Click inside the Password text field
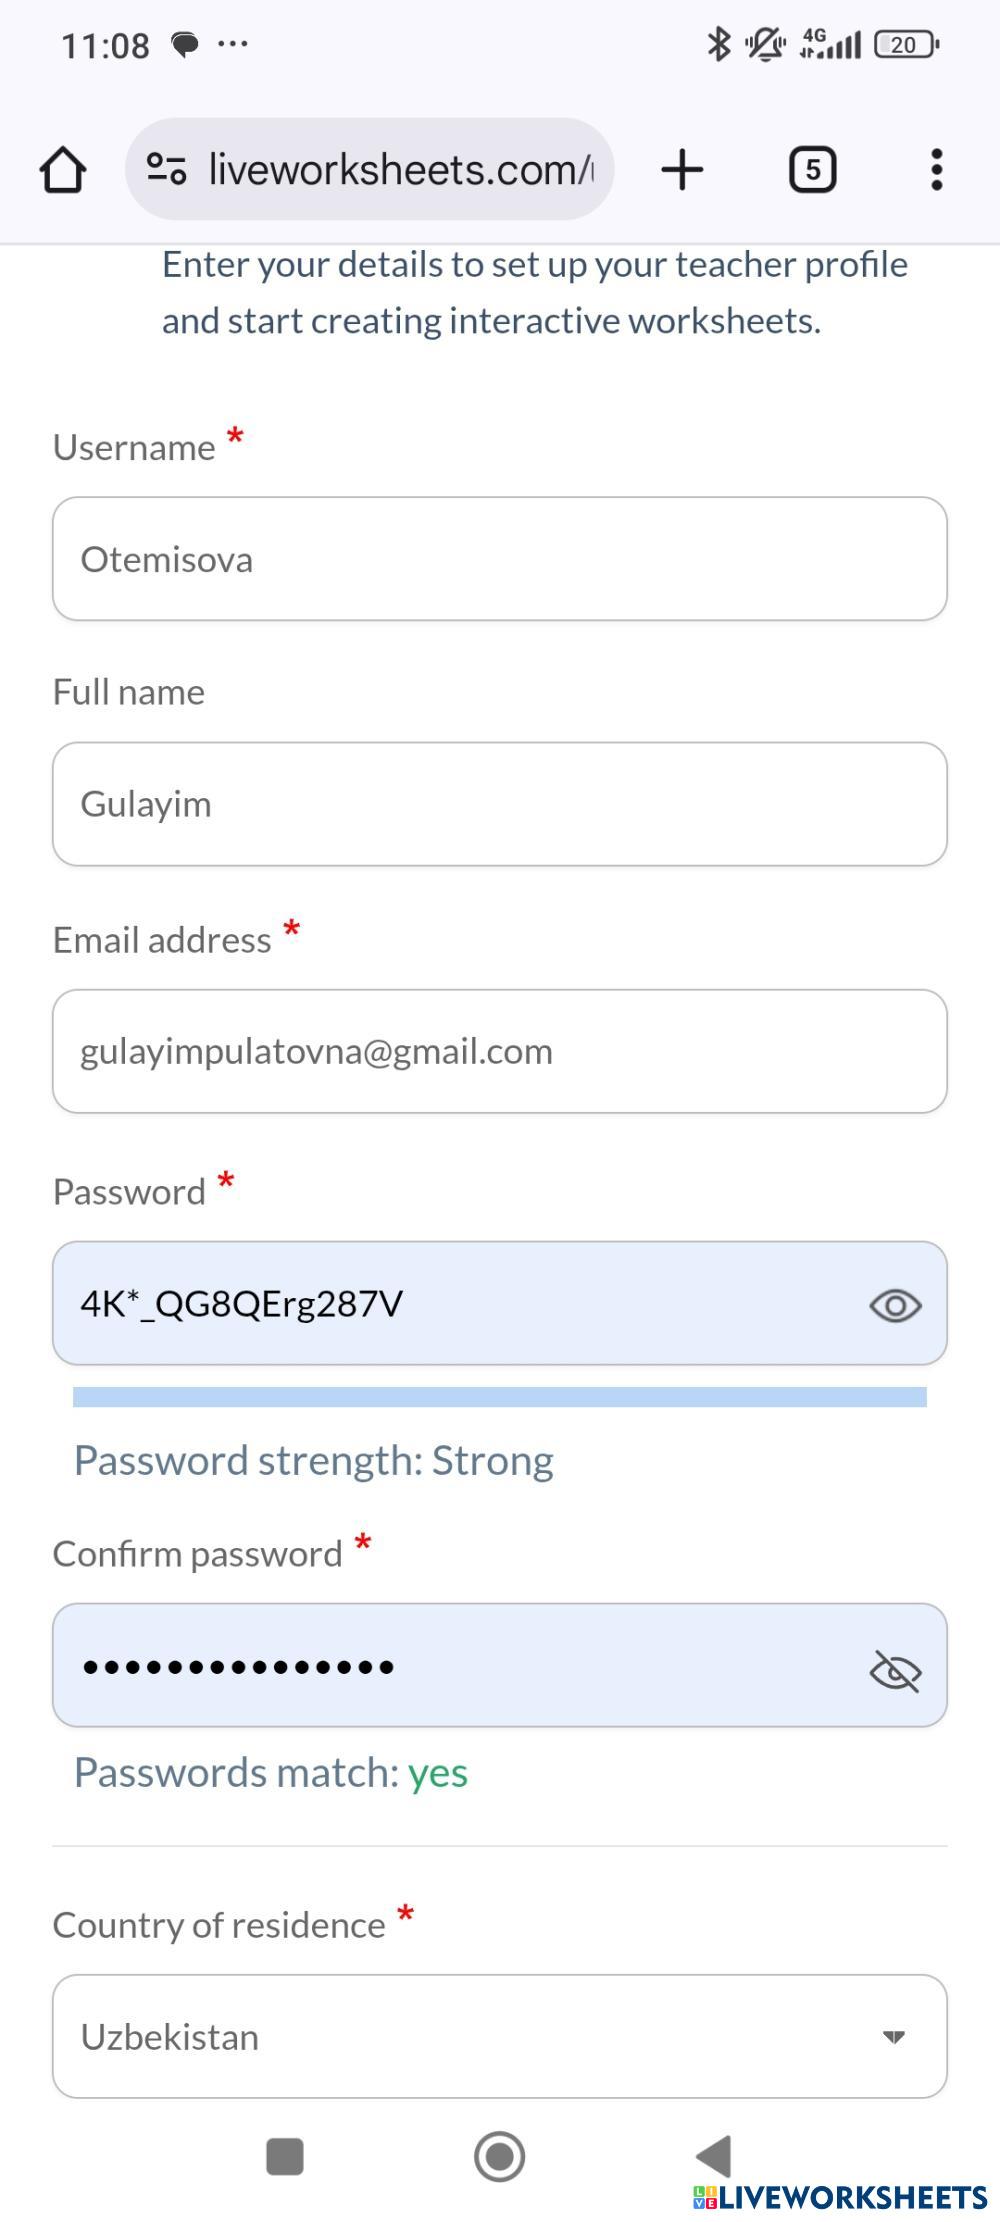This screenshot has width=1000, height=2222. [450, 1304]
